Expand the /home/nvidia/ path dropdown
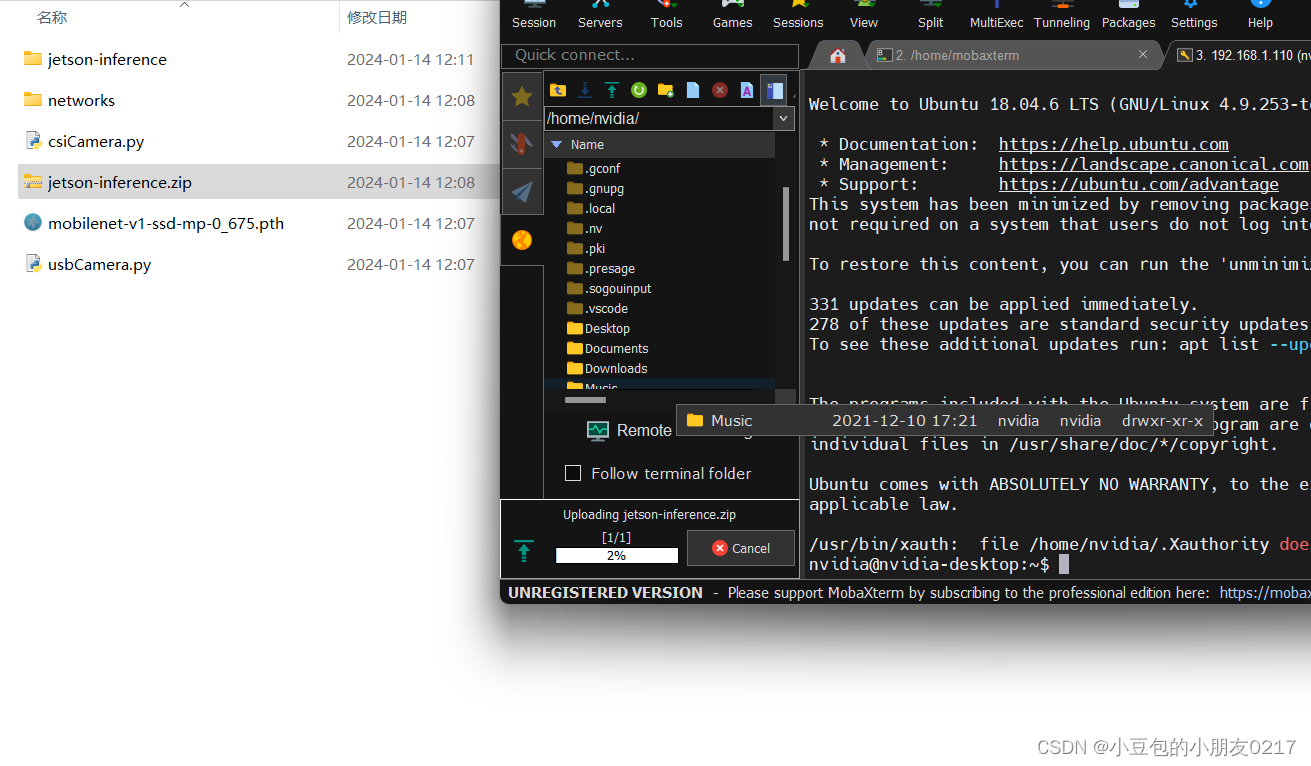Viewport: 1311px width, 766px height. (784, 119)
